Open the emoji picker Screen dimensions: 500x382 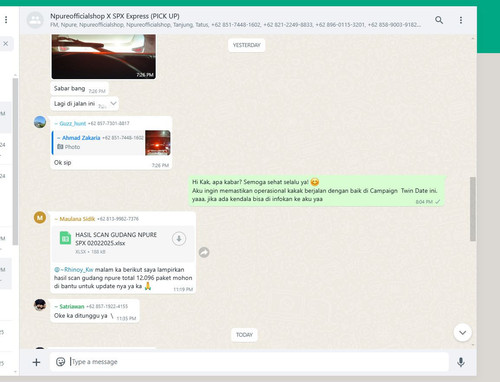[60, 362]
